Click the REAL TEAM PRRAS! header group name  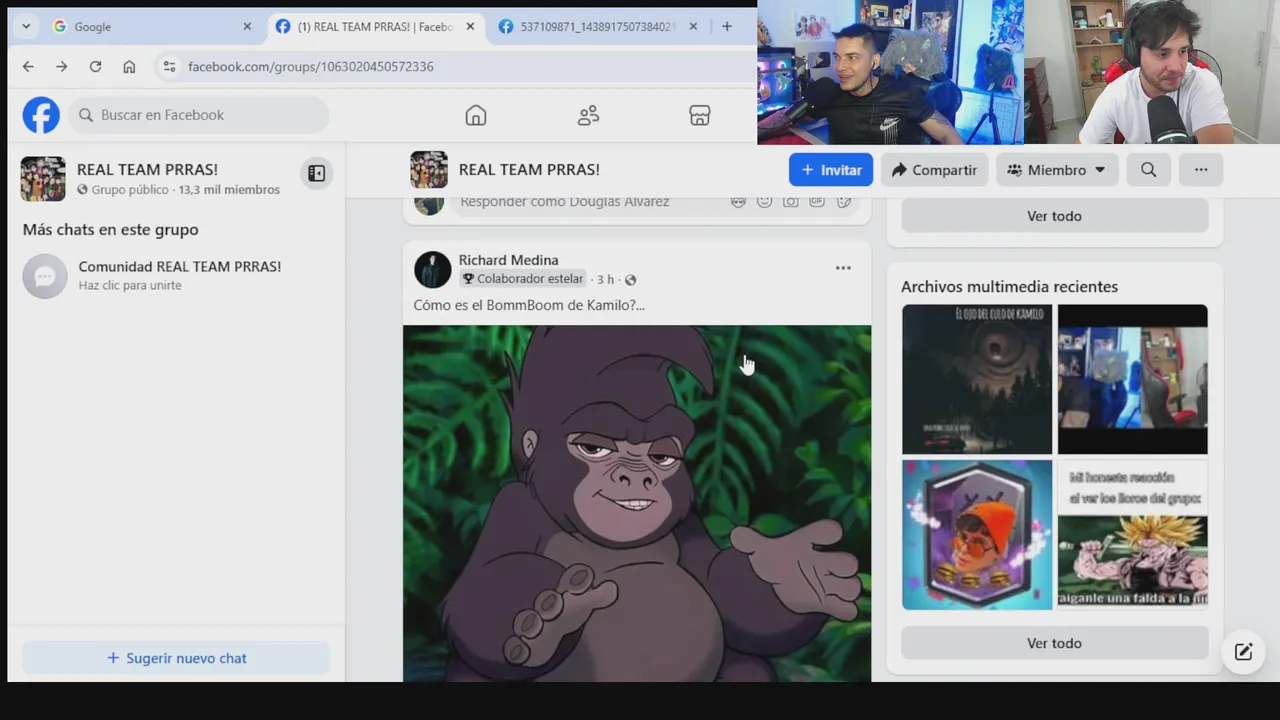pyautogui.click(x=529, y=170)
